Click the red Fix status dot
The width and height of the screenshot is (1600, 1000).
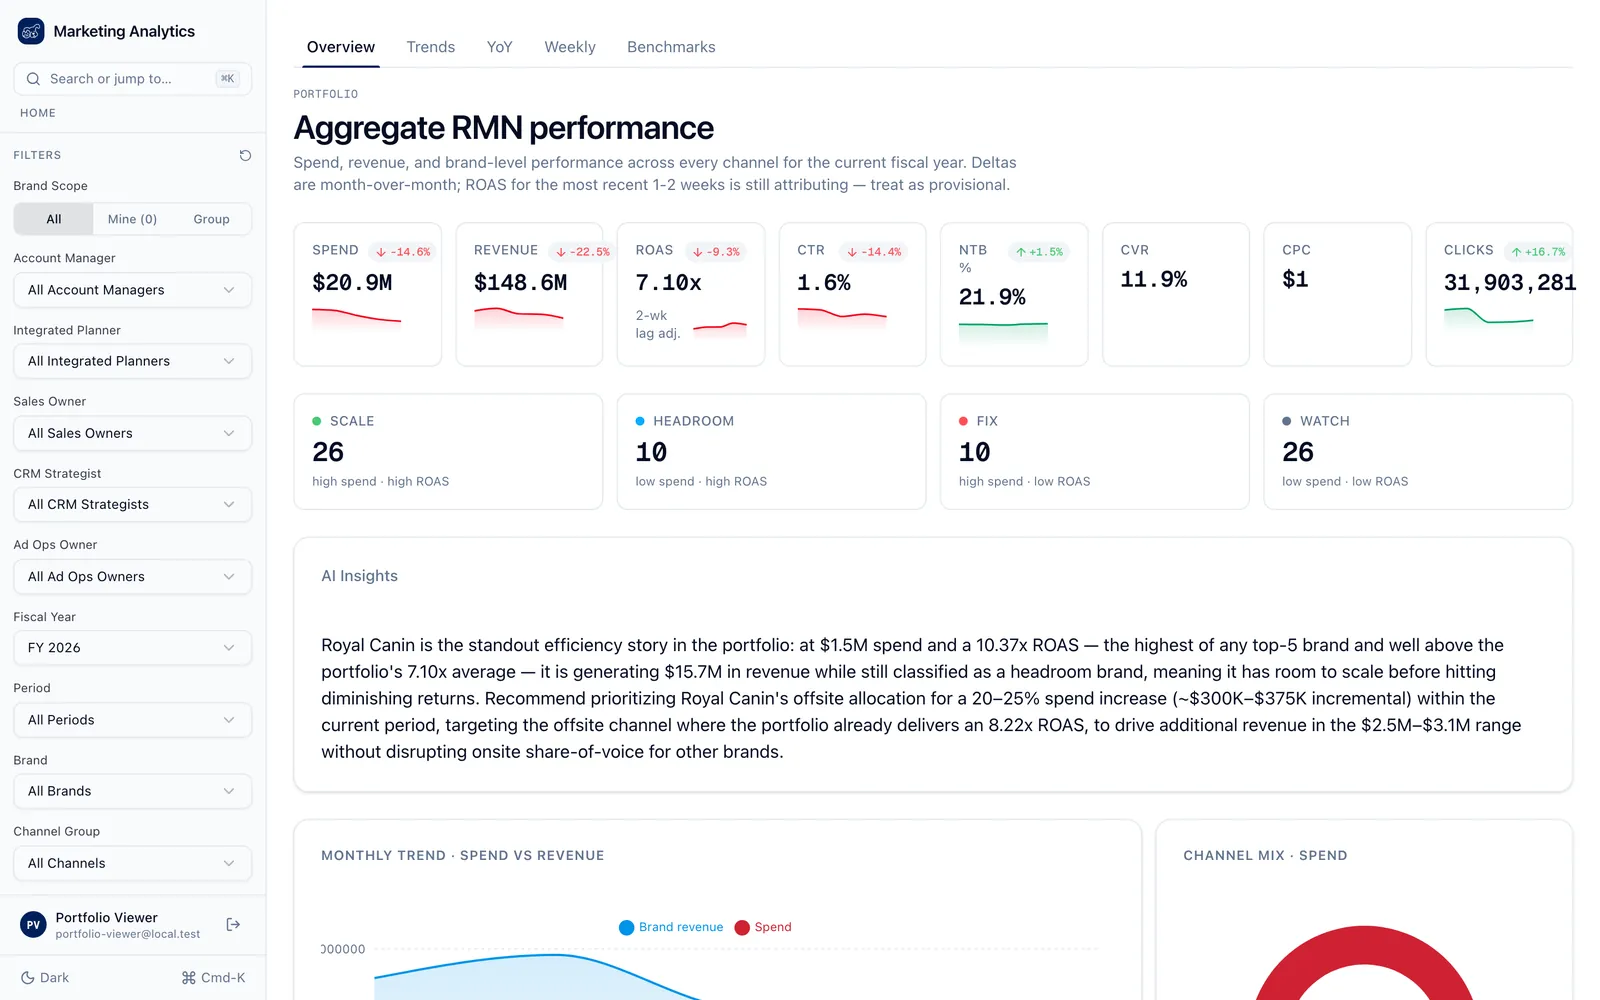click(x=963, y=421)
